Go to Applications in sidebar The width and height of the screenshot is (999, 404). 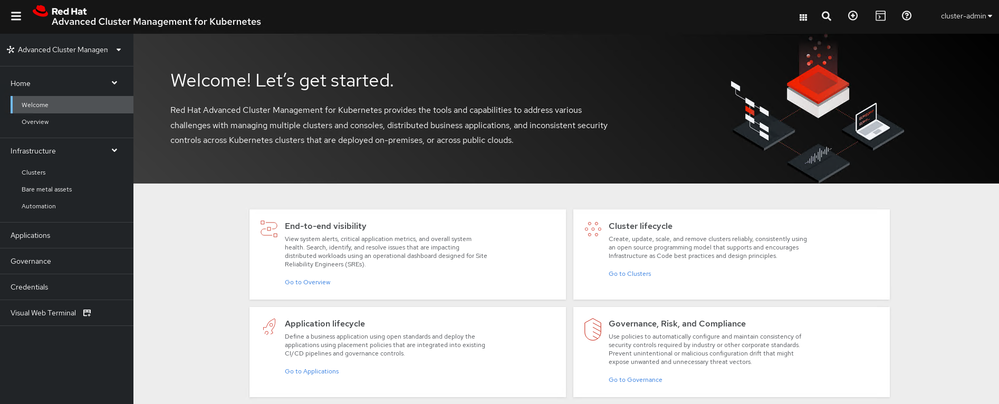(66, 235)
